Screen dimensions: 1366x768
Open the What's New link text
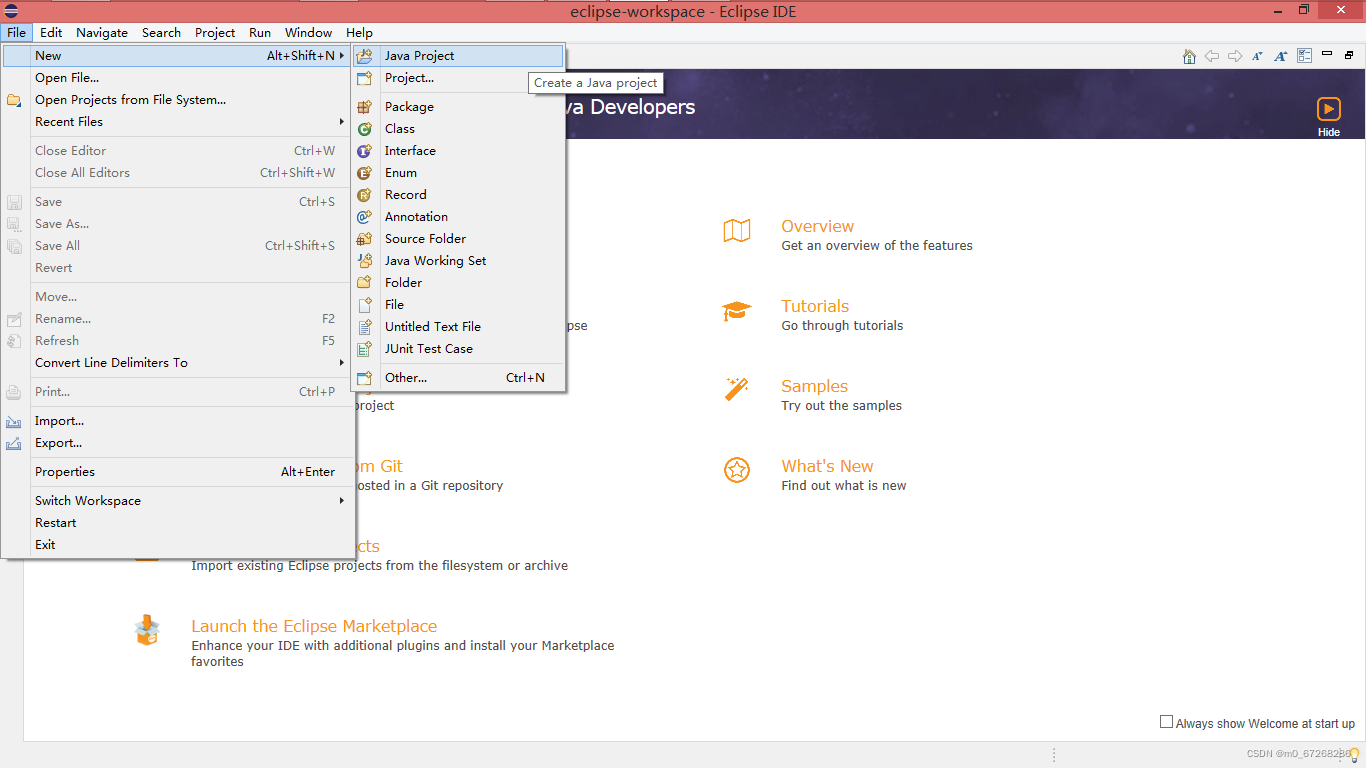point(827,467)
